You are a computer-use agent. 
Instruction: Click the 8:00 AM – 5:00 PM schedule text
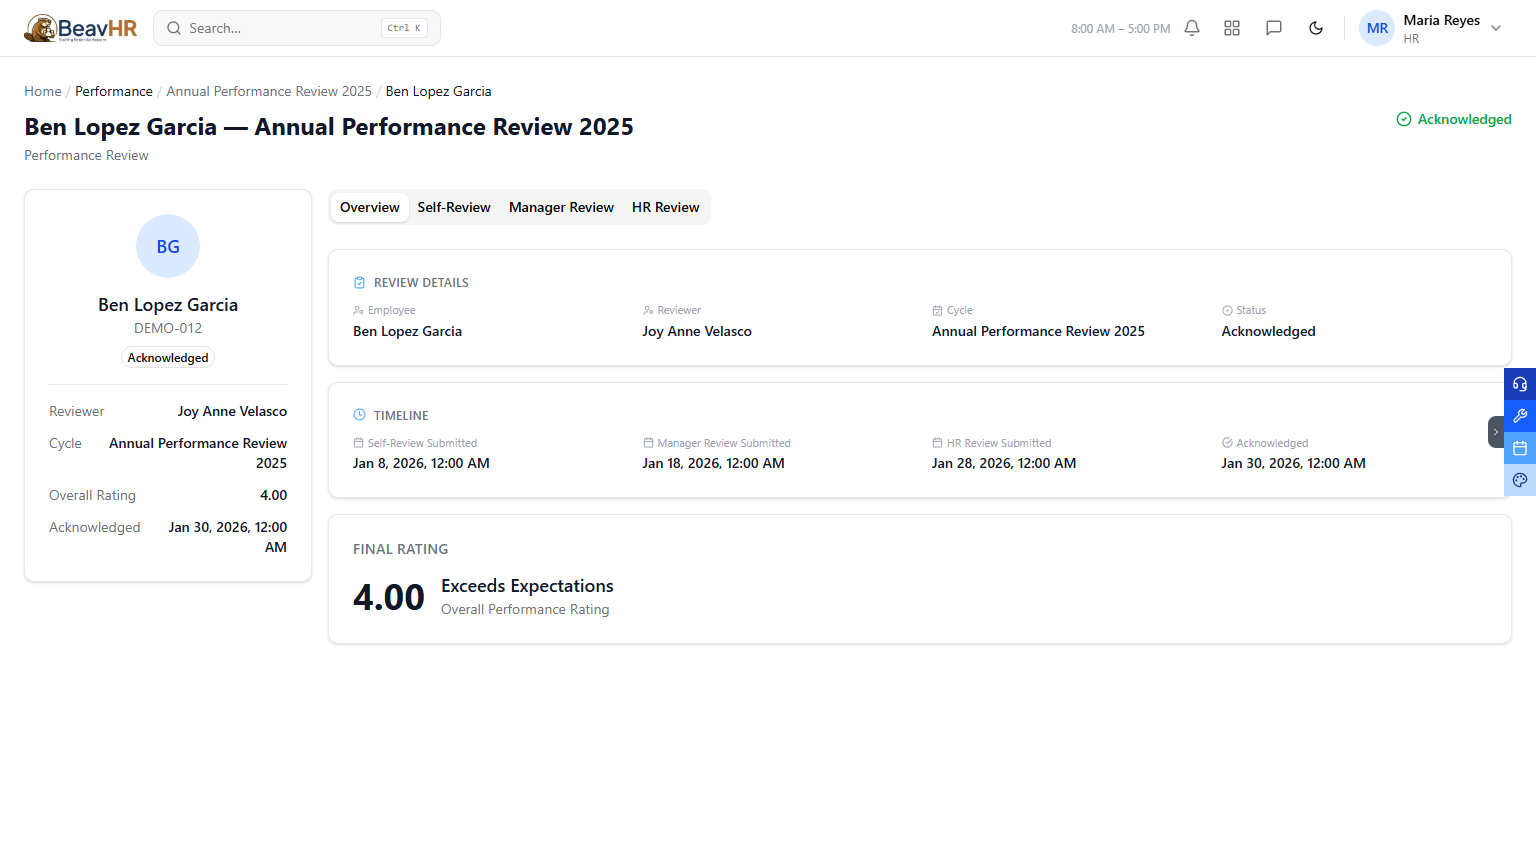tap(1120, 29)
